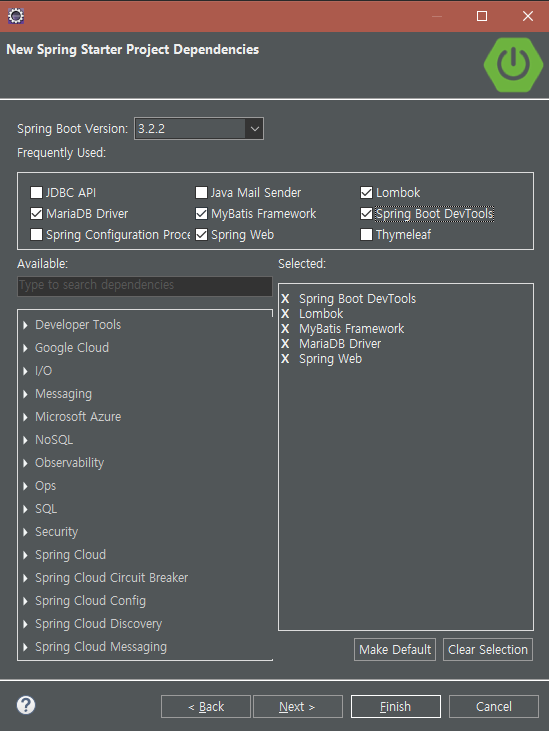Enable Spring Configuration Processor checkbox
The height and width of the screenshot is (731, 549).
click(x=36, y=234)
